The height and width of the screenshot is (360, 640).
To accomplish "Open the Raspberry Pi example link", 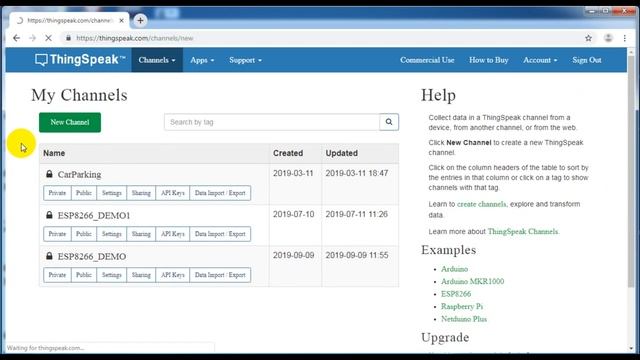I will tap(462, 307).
